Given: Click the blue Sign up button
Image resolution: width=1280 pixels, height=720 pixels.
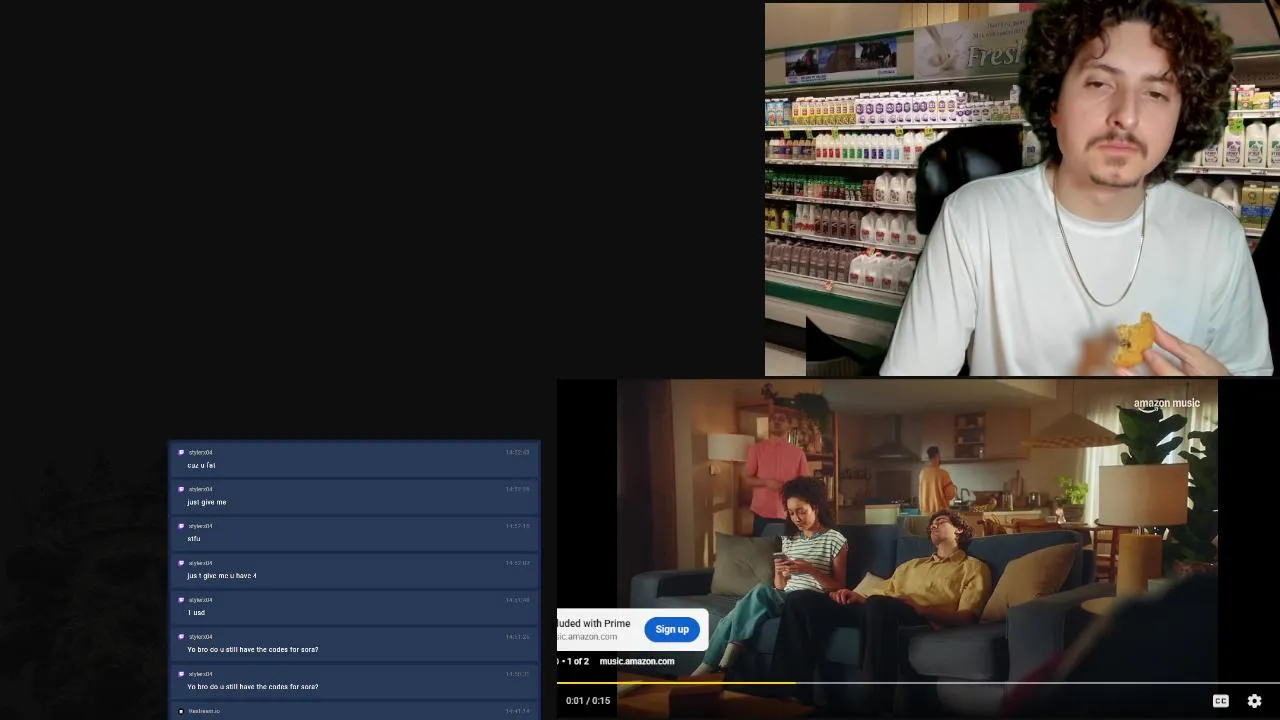Looking at the screenshot, I should pos(672,629).
